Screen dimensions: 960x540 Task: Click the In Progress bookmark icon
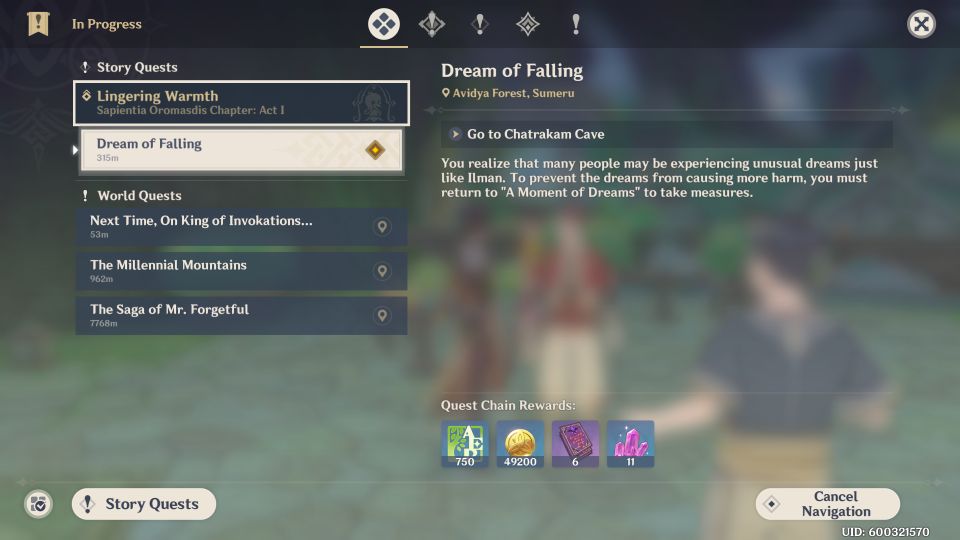[x=38, y=24]
